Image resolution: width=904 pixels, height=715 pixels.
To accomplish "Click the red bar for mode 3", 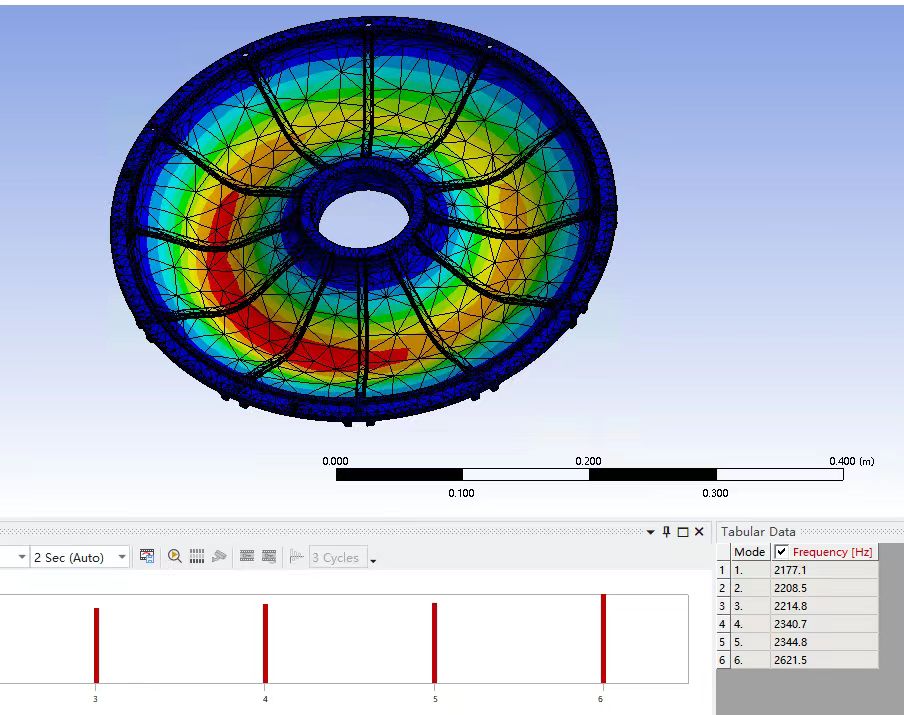I will 96,645.
